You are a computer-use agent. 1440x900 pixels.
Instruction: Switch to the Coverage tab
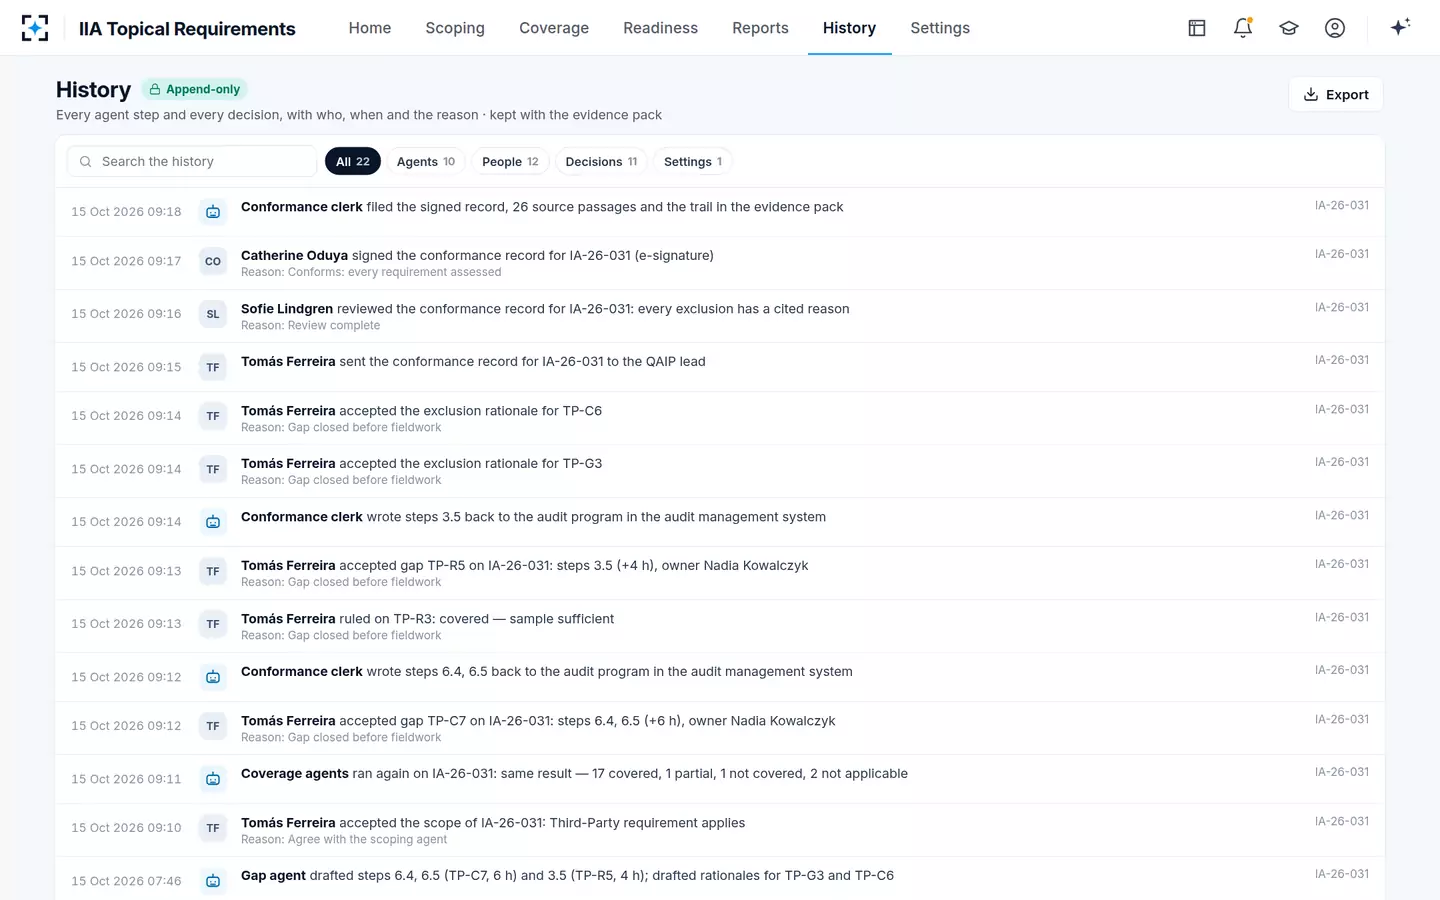tap(554, 28)
